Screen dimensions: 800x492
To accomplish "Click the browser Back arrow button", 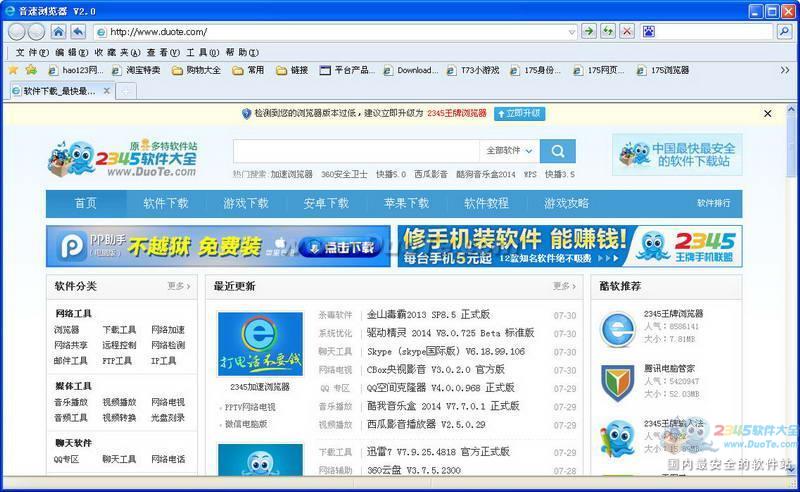I will pos(17,31).
